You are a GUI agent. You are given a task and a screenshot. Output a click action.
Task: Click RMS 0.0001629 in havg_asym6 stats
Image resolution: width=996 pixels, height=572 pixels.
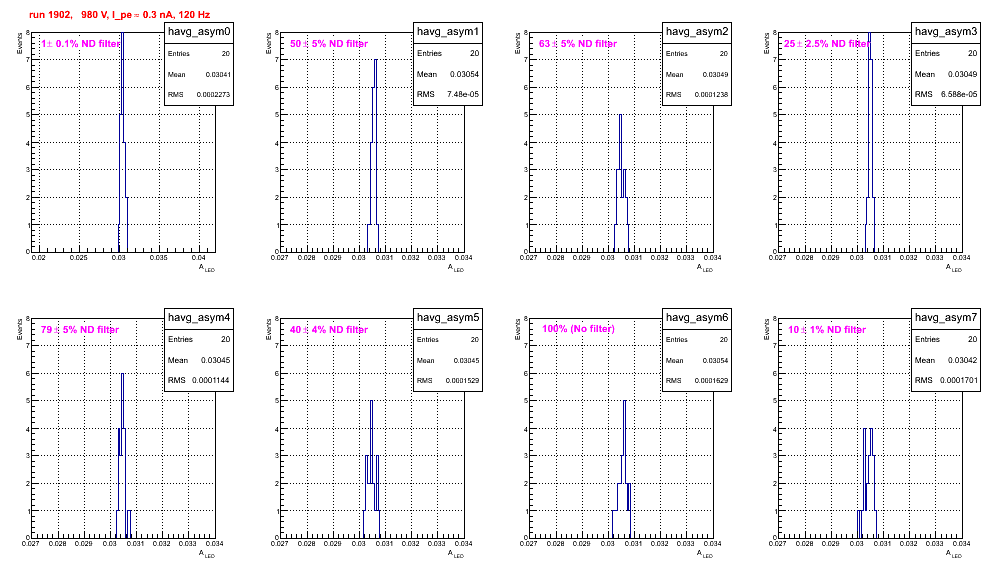[697, 381]
